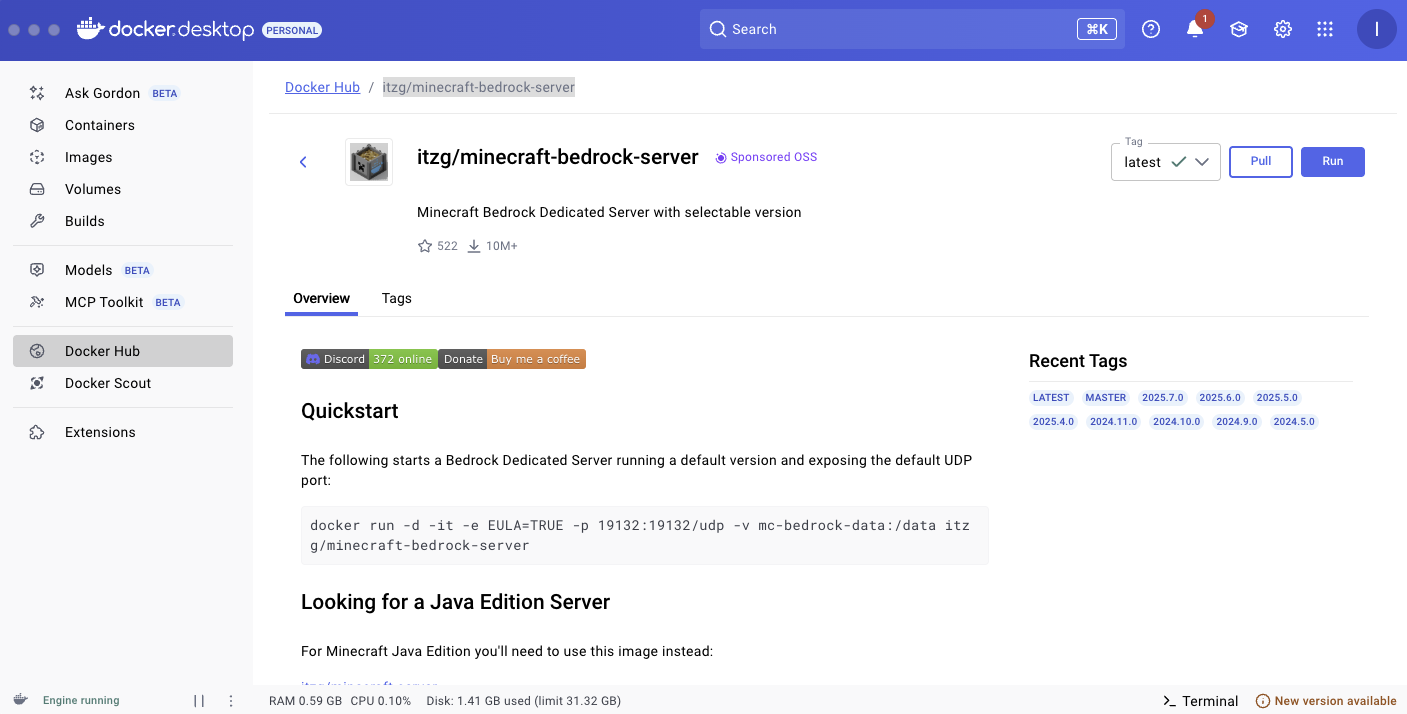Click the whale engine status icon
The width and height of the screenshot is (1407, 714).
(20, 700)
